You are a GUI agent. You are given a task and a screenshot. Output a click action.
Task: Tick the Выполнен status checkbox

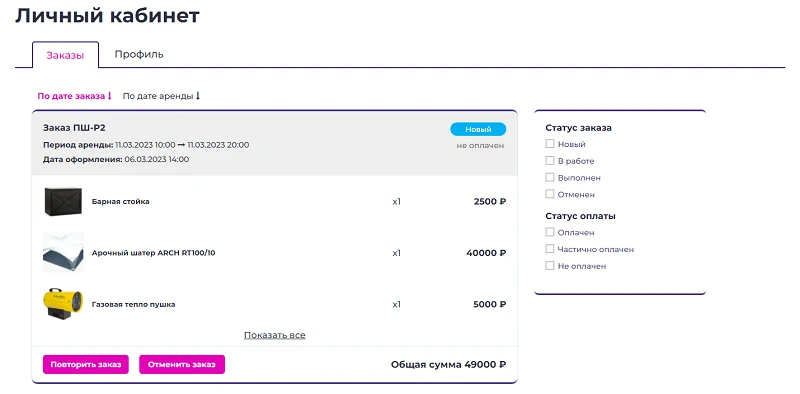click(x=549, y=177)
